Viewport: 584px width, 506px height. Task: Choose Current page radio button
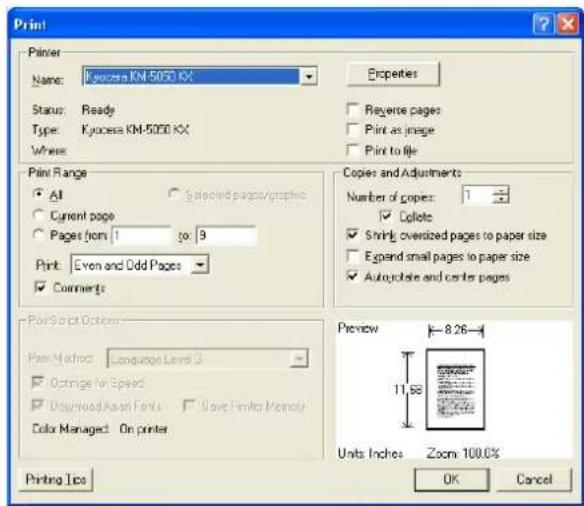coord(38,215)
